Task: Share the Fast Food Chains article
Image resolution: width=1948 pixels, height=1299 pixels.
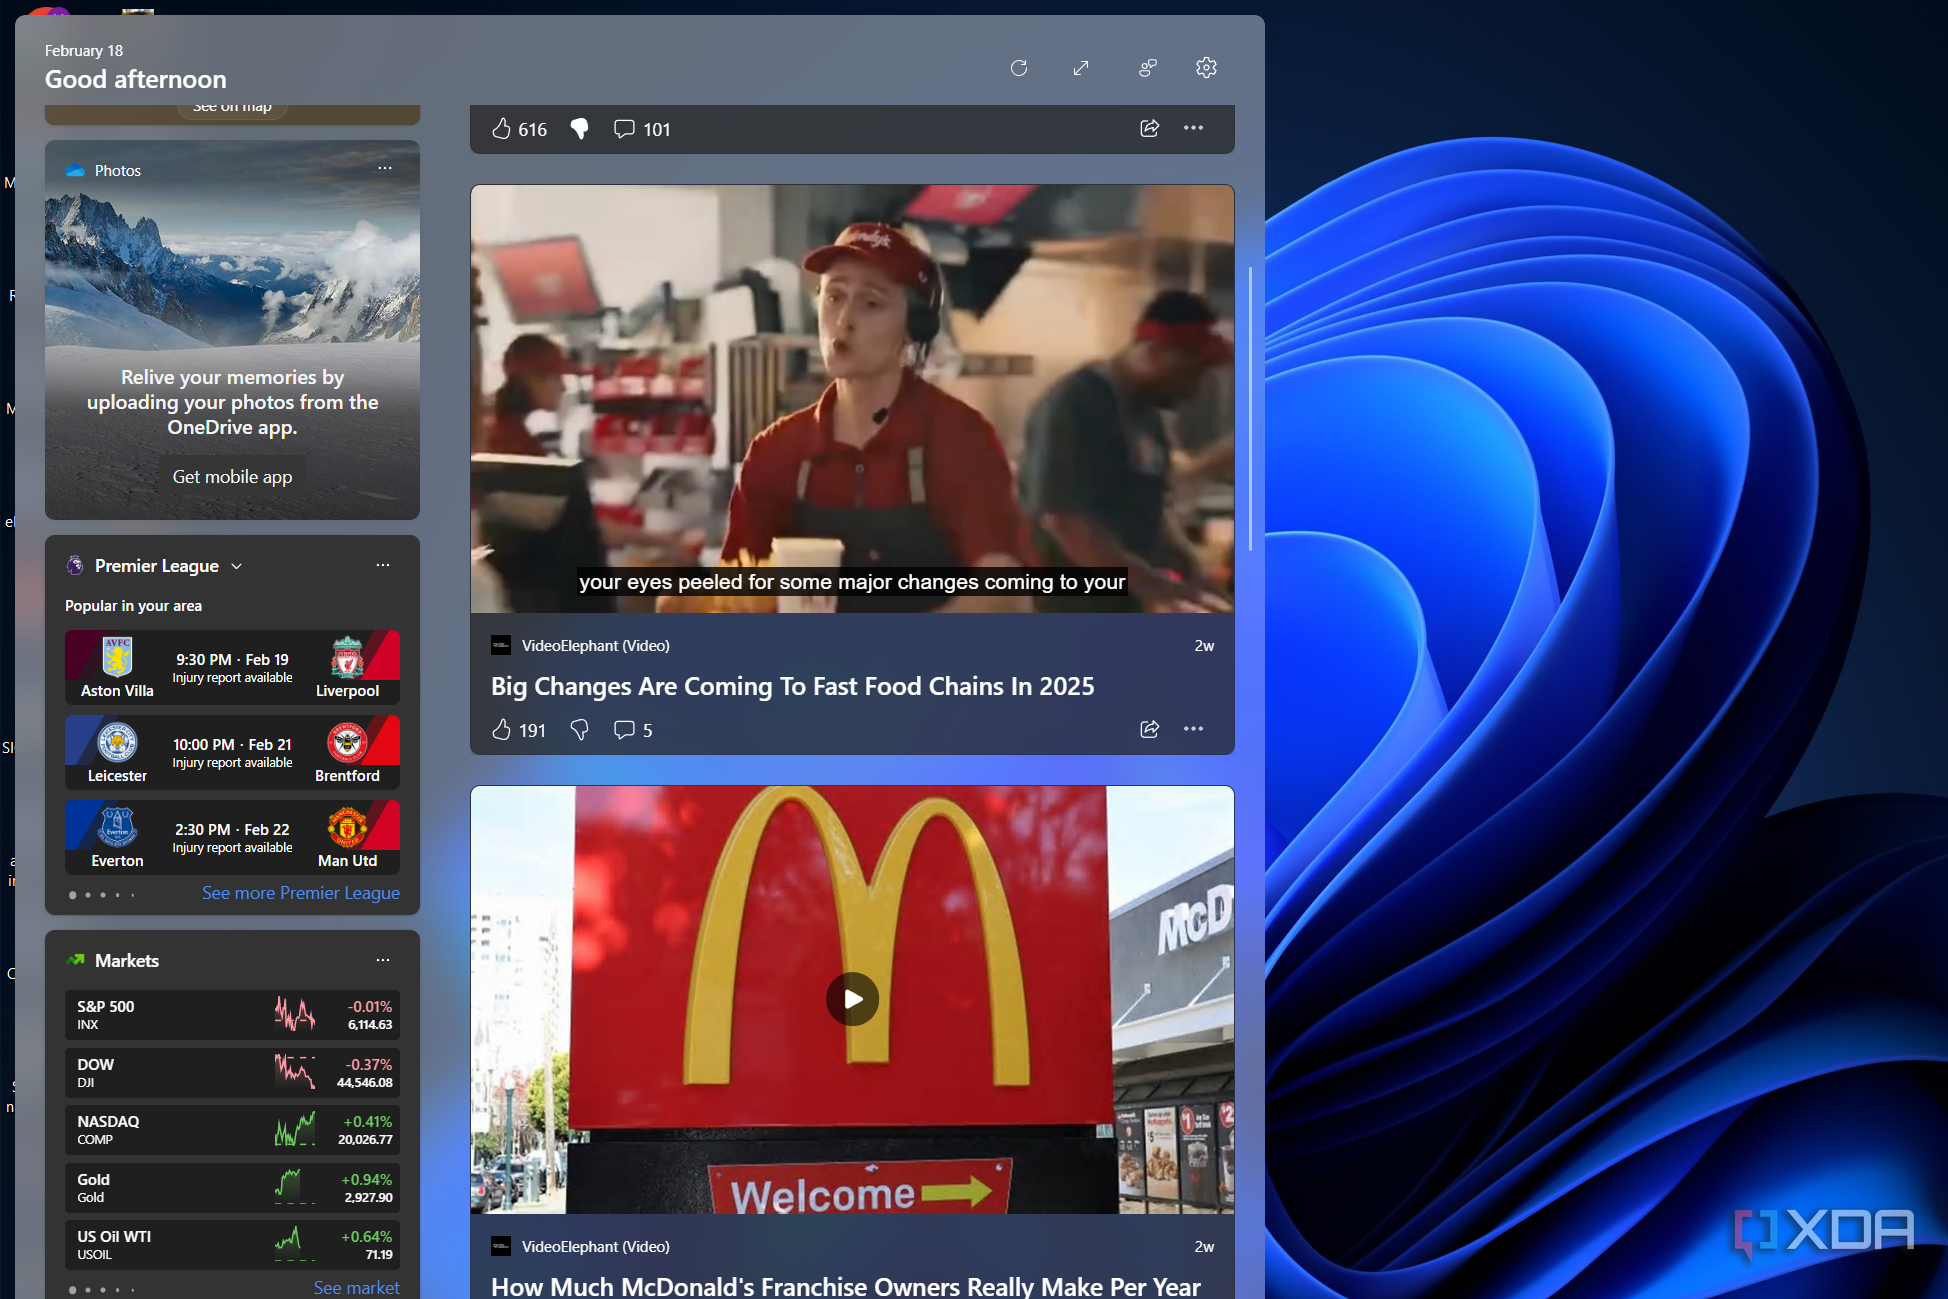Action: [1149, 729]
